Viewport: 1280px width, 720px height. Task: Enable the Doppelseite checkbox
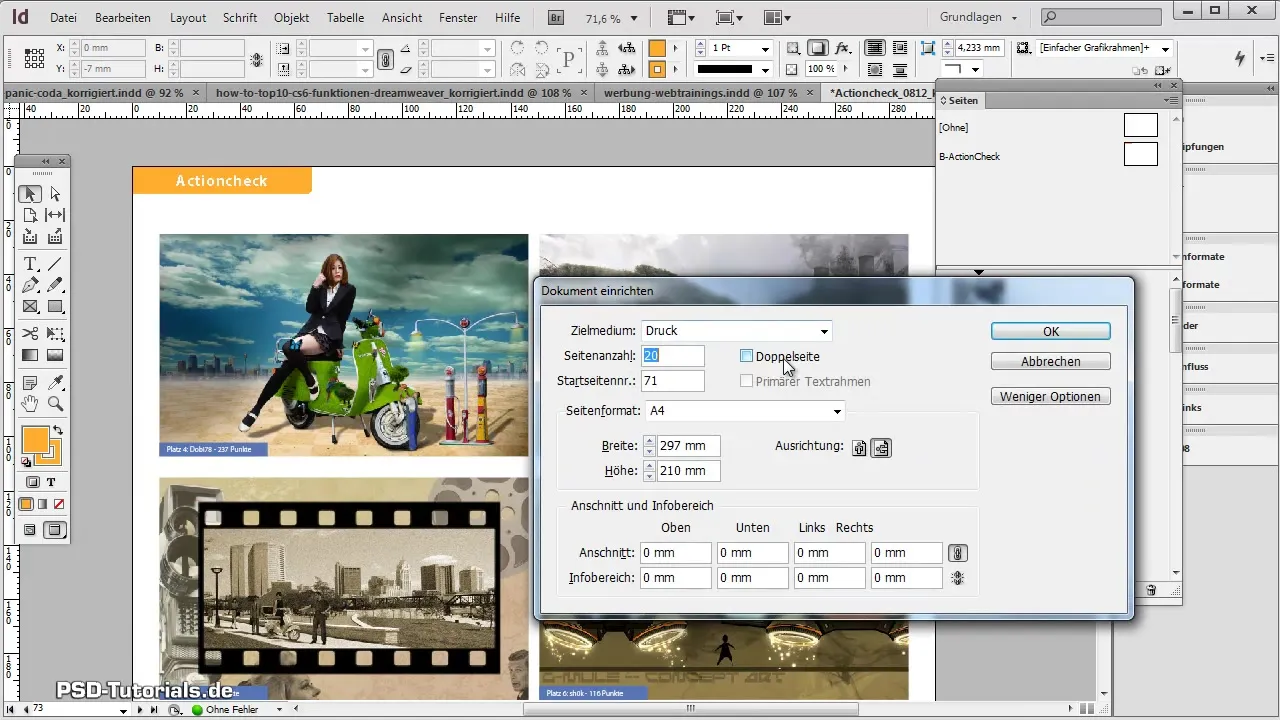pos(746,356)
